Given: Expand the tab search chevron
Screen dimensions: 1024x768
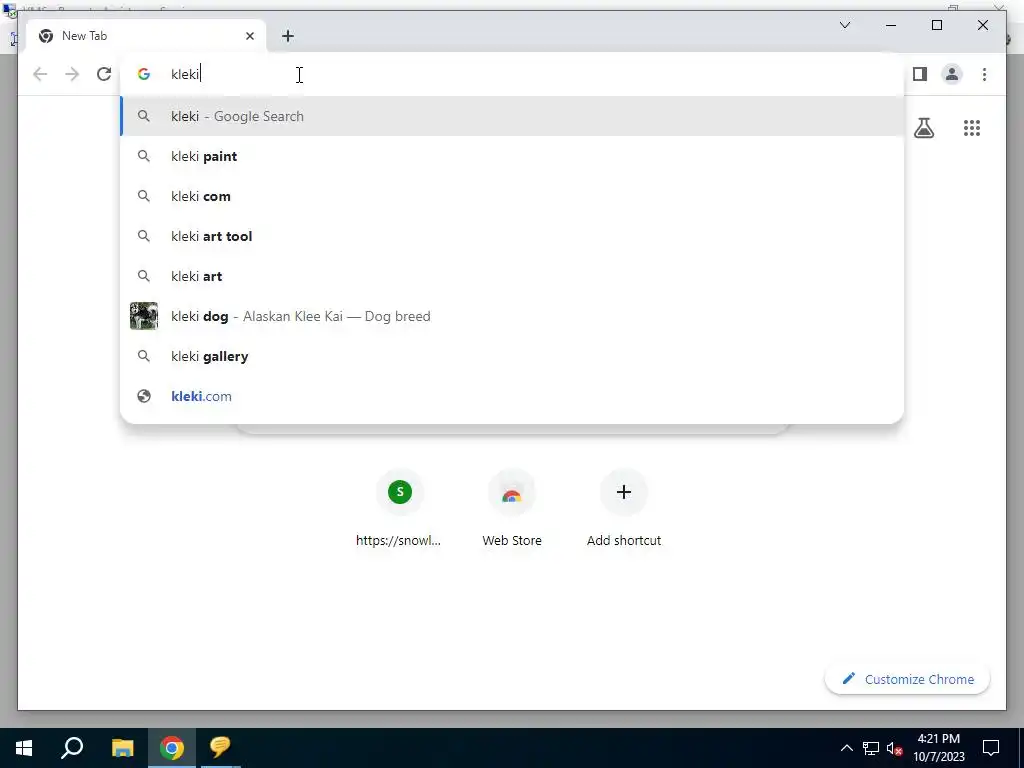Looking at the screenshot, I should 844,25.
